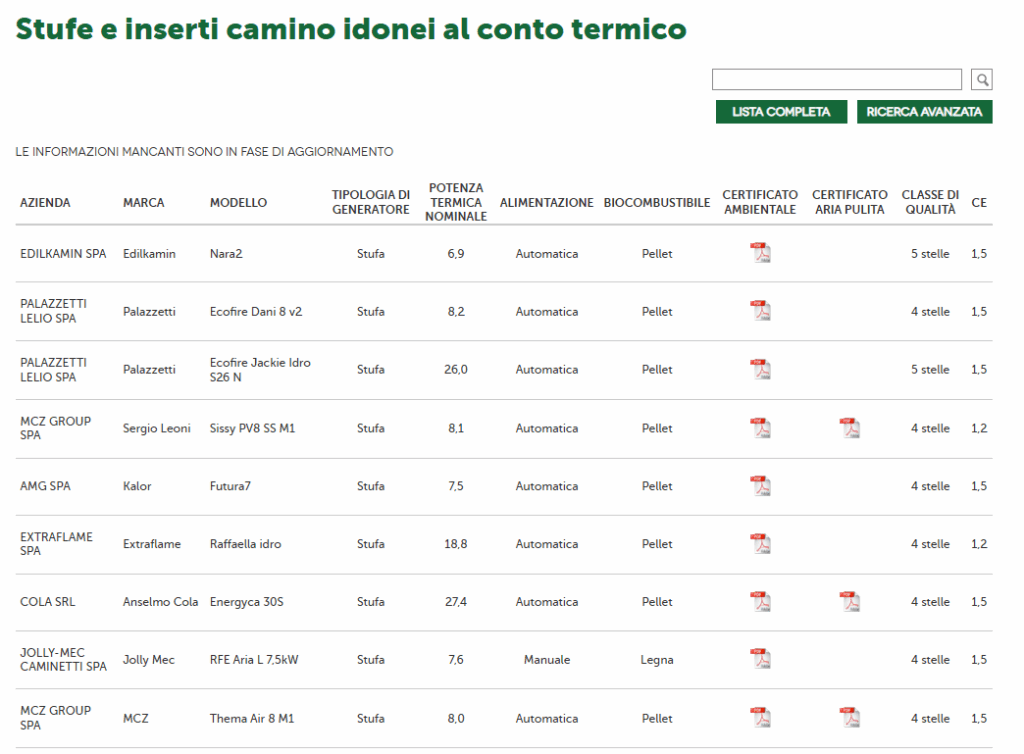The image size is (1024, 754).
Task: Select the Kalor brand cell
Action: [137, 486]
